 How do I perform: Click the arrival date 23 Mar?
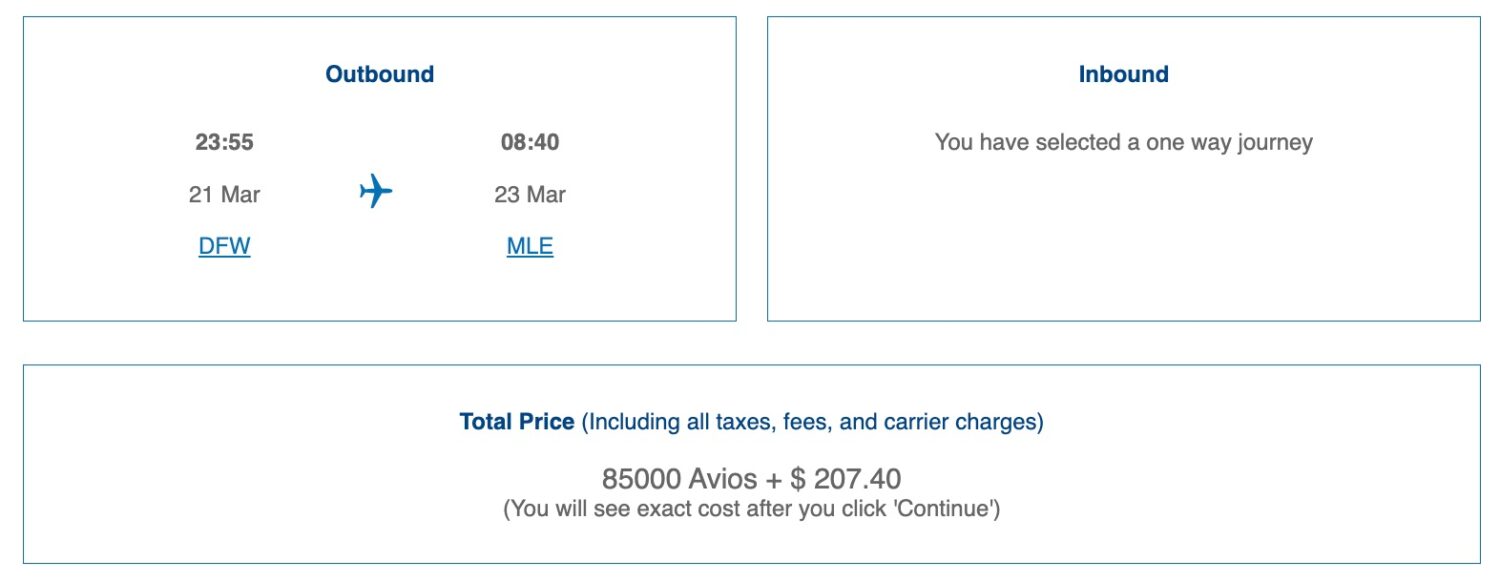[x=529, y=194]
